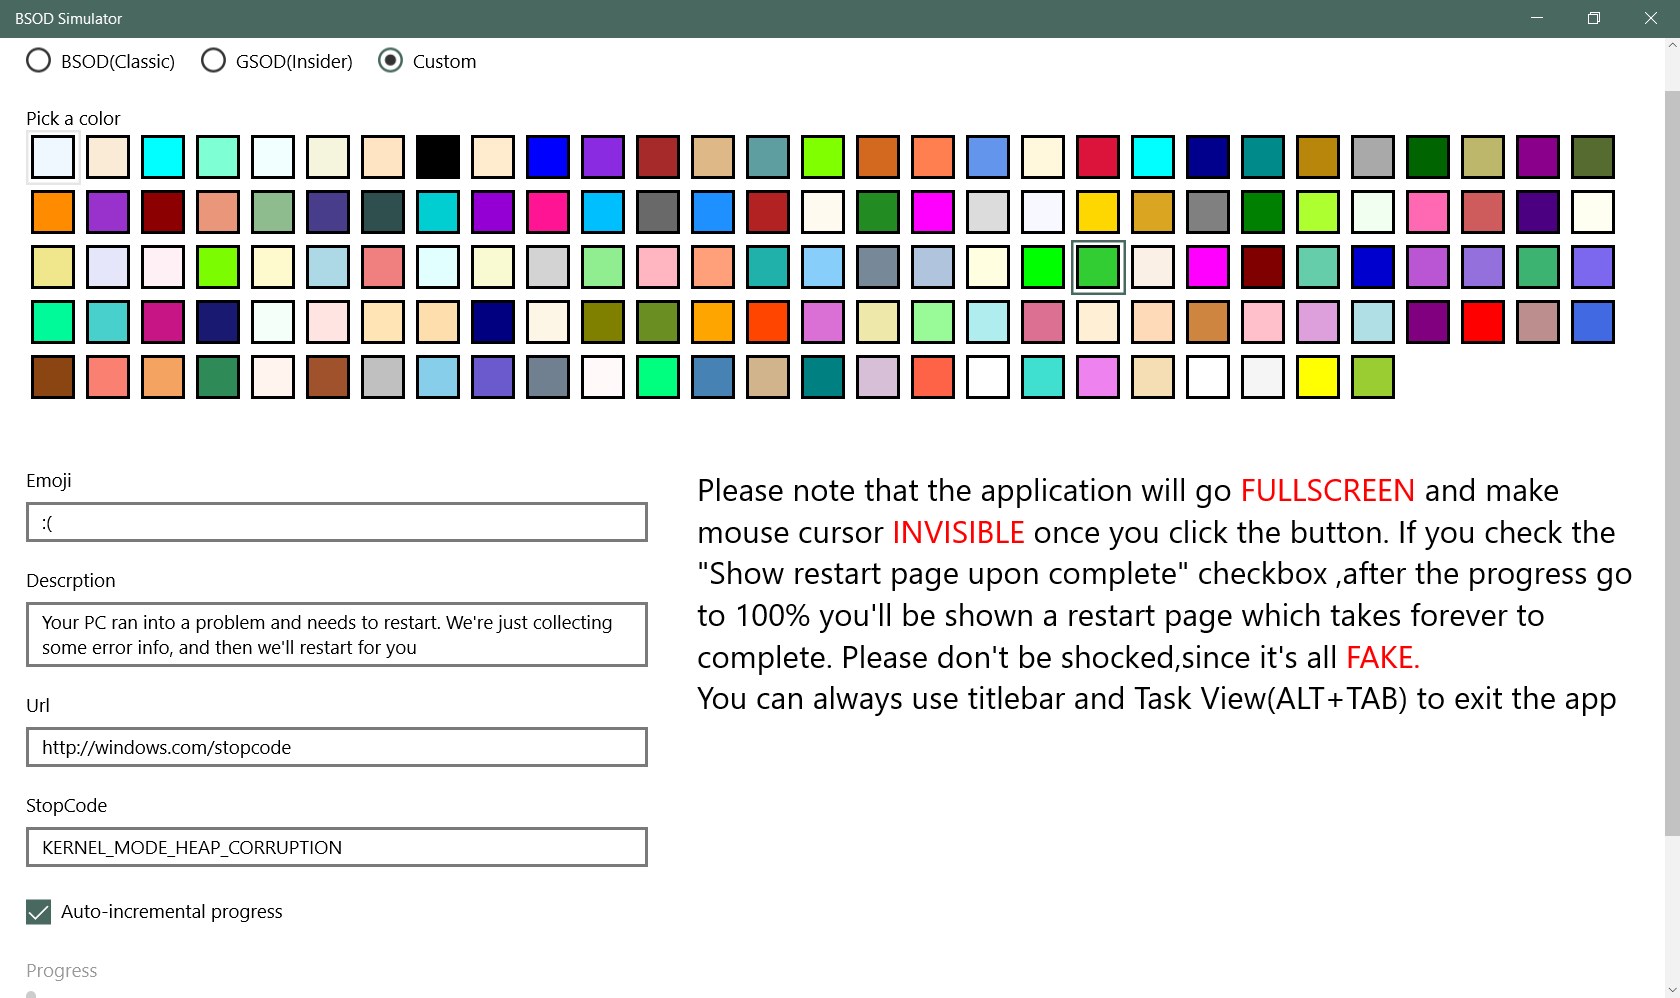Viewport: 1680px width, 998px height.
Task: Choose the ivory swatch ending the second row
Action: [x=1593, y=212]
